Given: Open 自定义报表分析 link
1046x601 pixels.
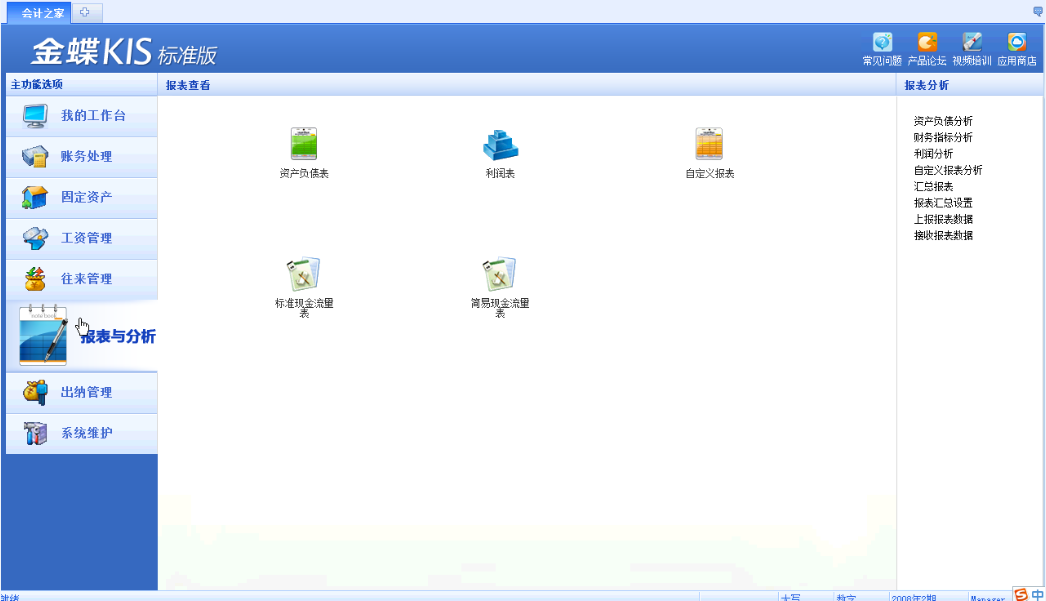Looking at the screenshot, I should click(947, 169).
